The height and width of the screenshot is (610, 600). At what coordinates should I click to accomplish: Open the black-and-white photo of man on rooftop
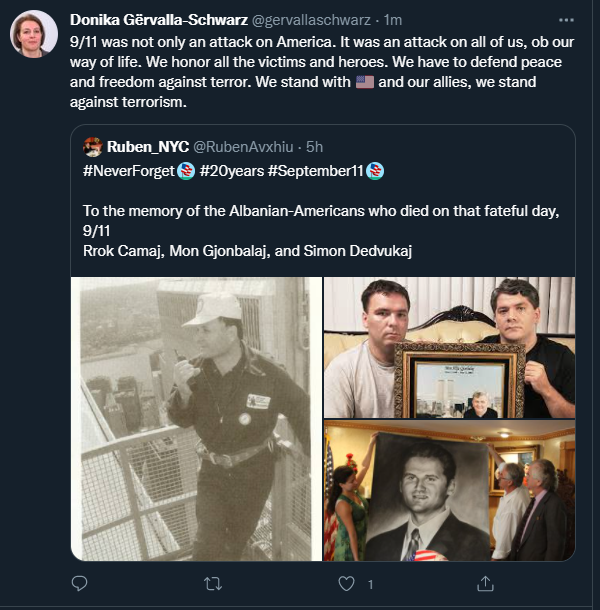pos(196,418)
